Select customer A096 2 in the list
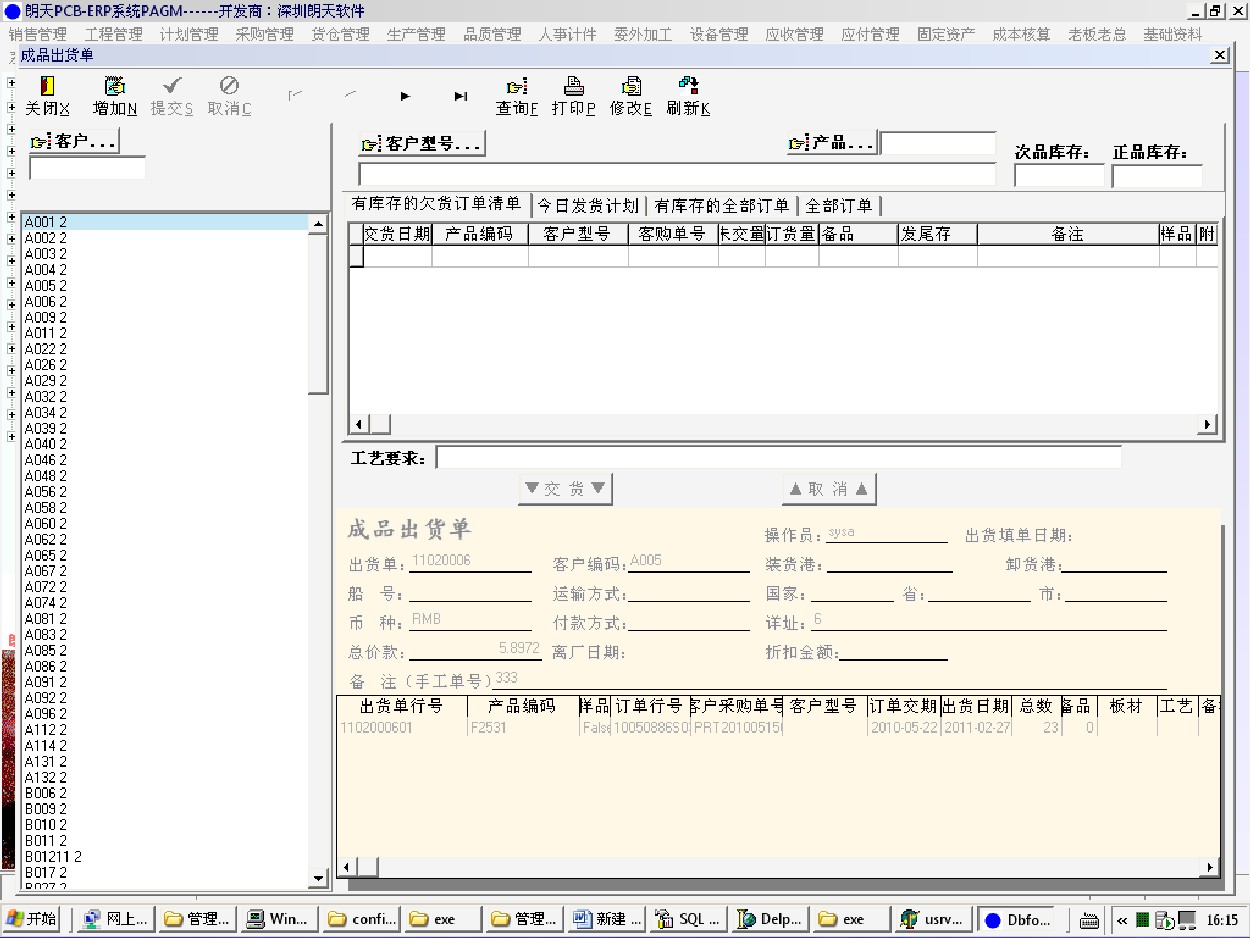The height and width of the screenshot is (938, 1250). 165,714
